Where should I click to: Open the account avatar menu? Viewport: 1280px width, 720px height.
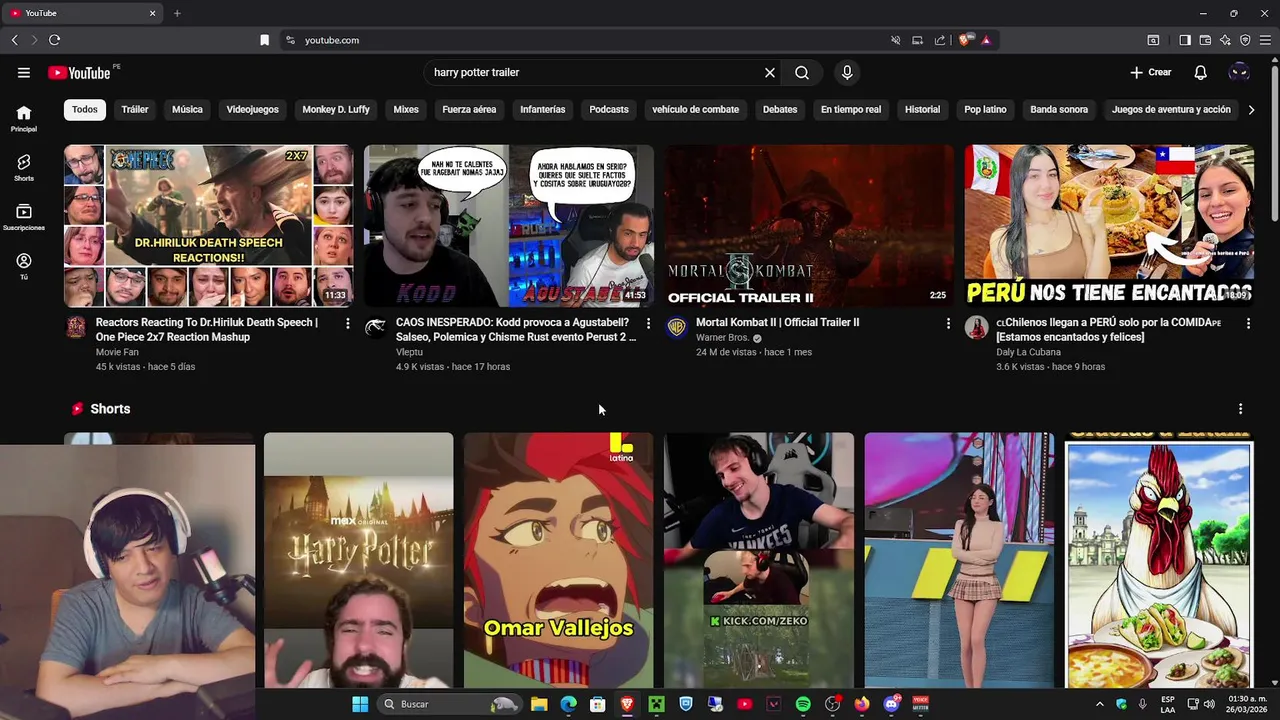point(1239,72)
